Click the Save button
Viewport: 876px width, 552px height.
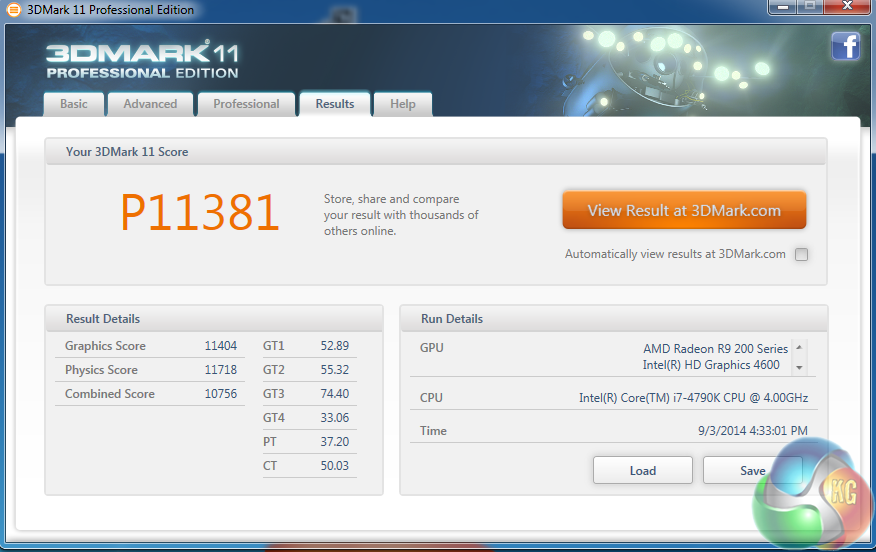tap(753, 470)
